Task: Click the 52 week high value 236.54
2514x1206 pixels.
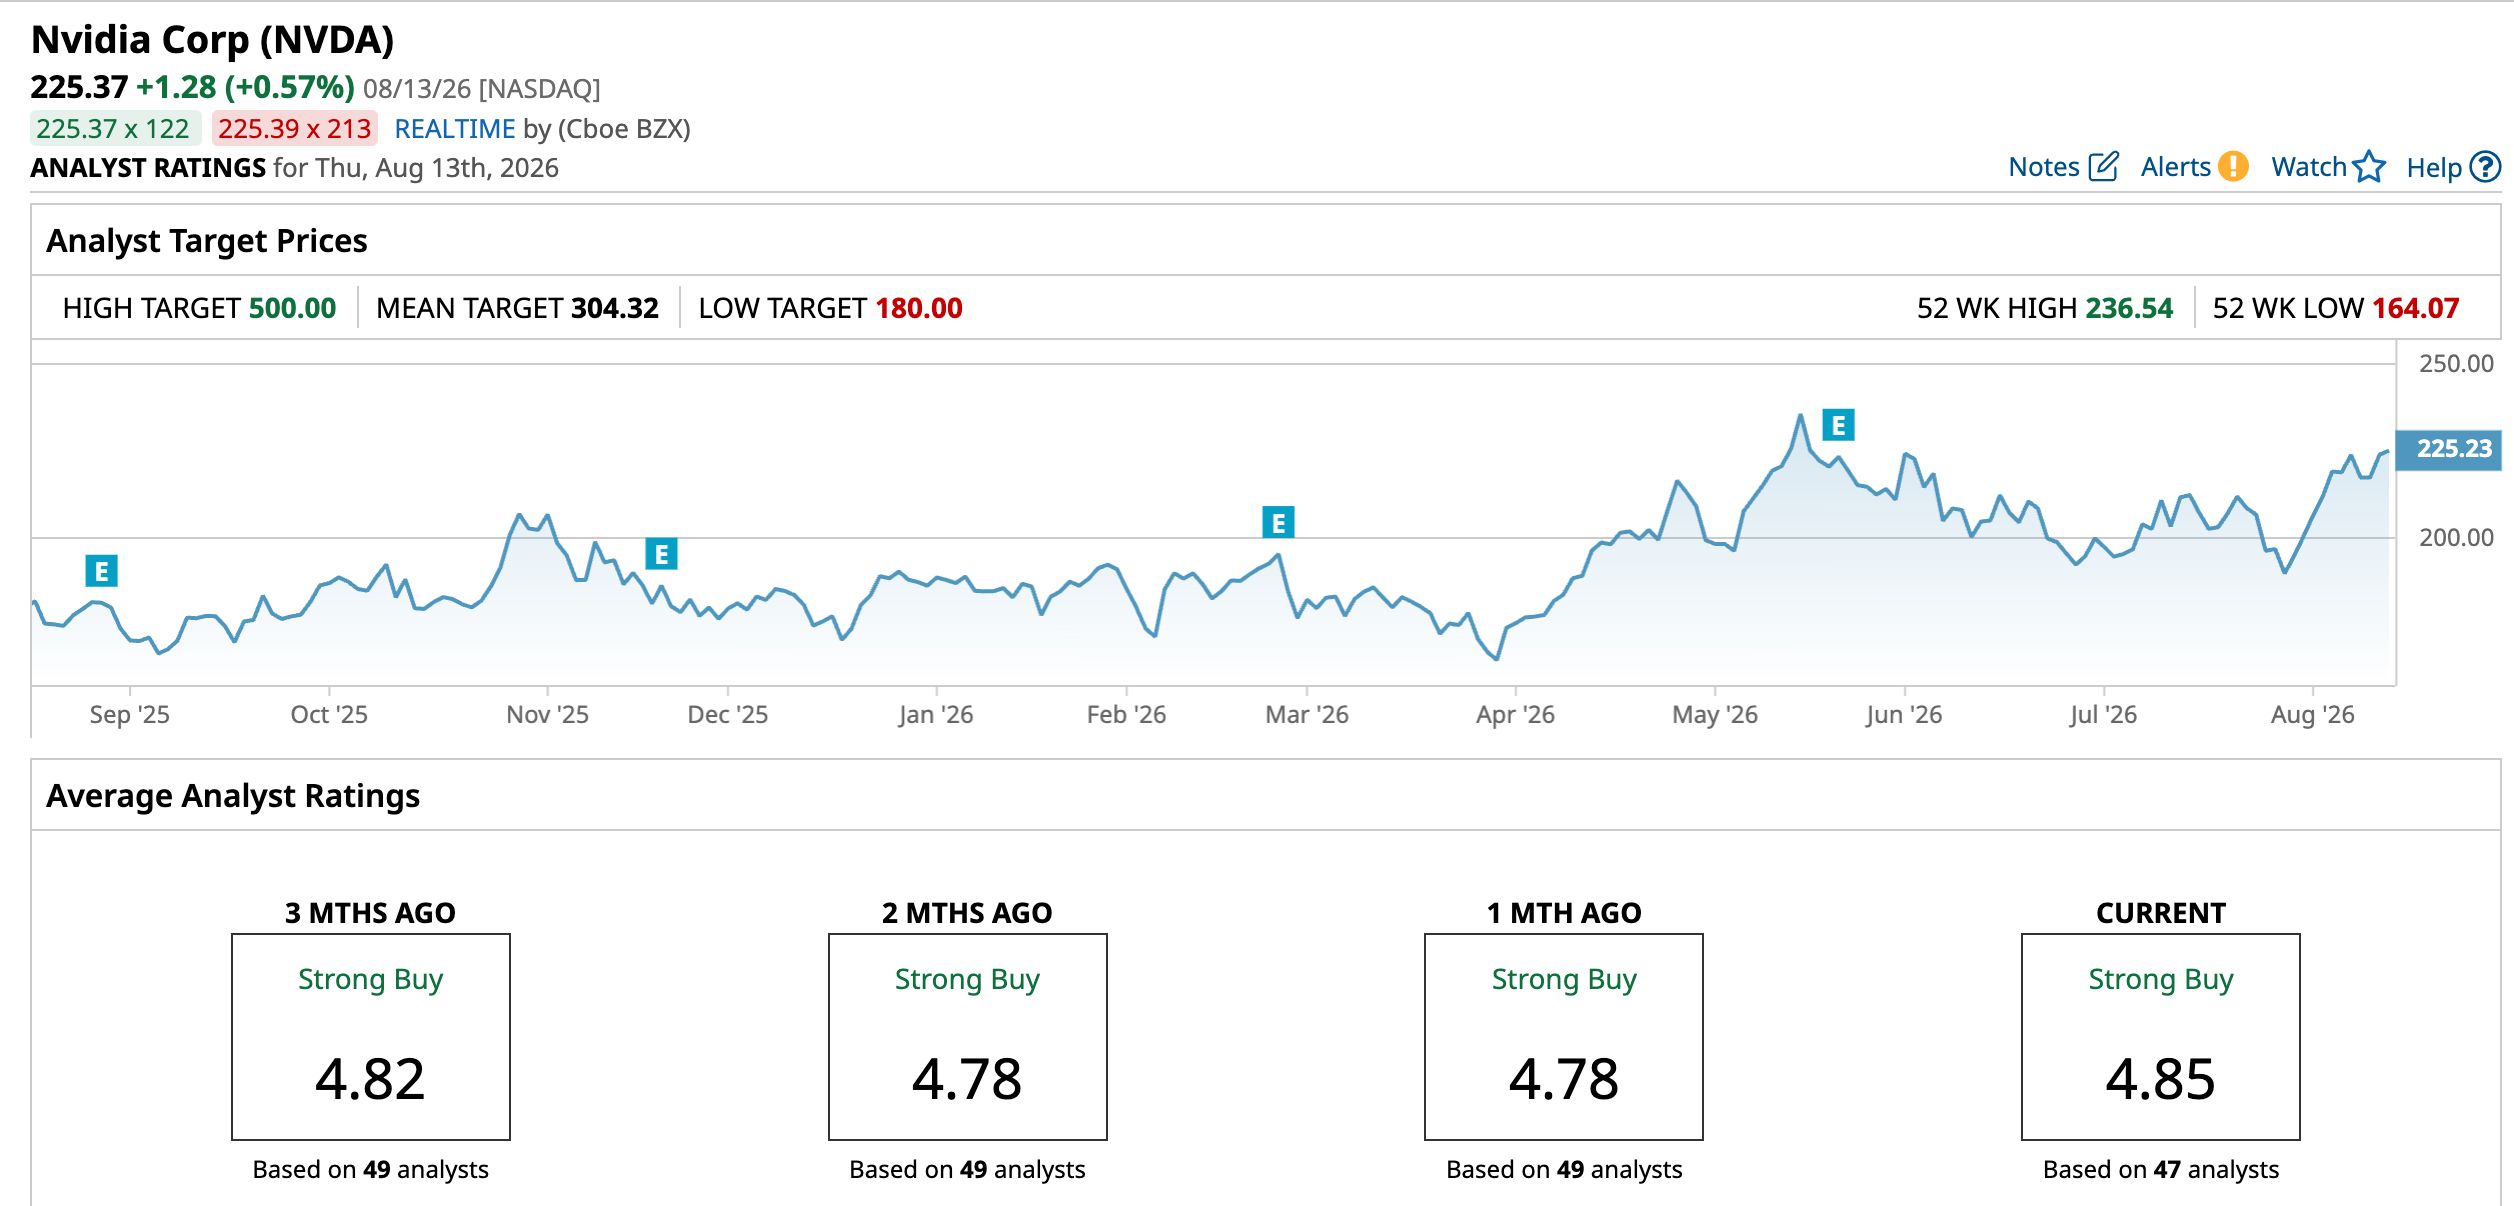Action: (2130, 308)
